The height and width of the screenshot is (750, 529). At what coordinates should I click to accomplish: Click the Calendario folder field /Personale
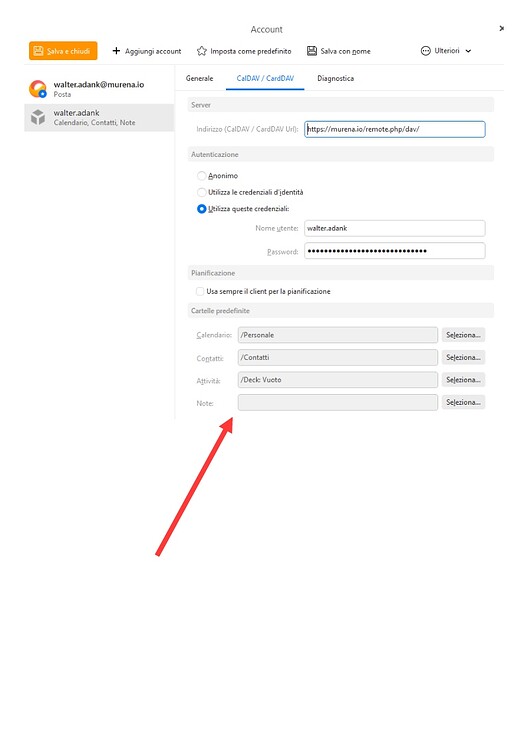(338, 335)
